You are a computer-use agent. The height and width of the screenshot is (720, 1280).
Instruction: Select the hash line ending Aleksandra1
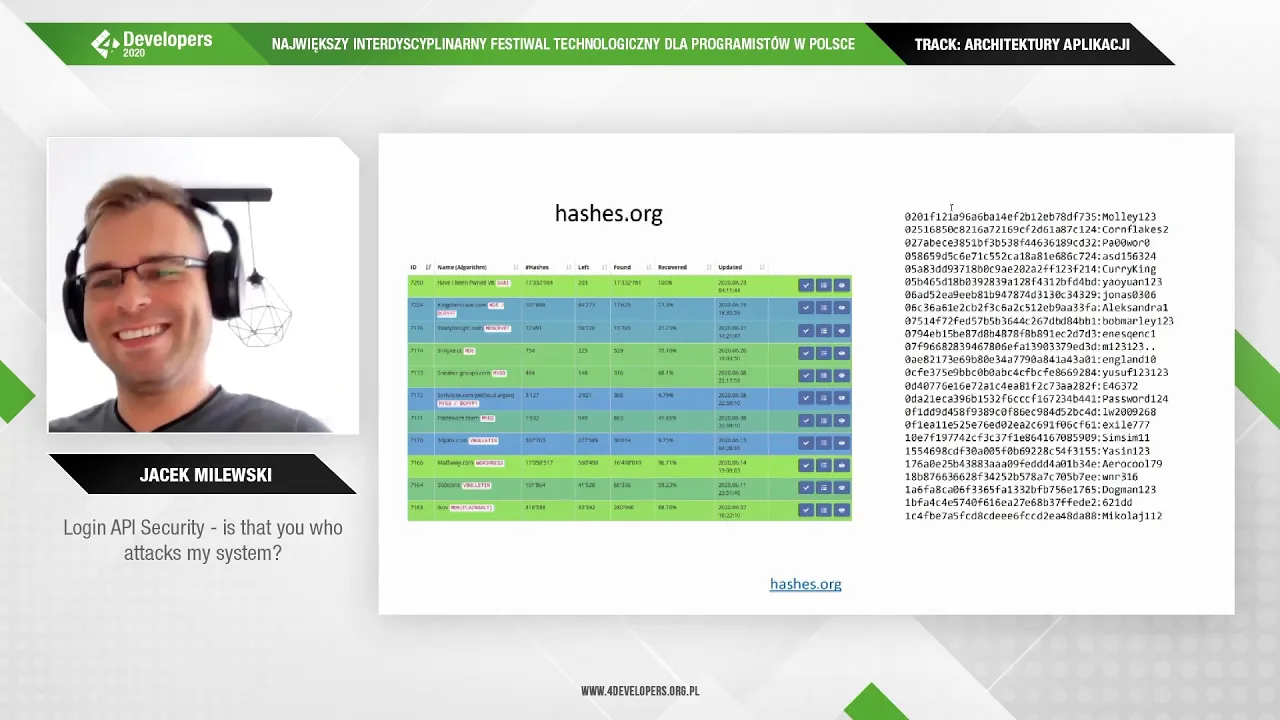[1036, 307]
